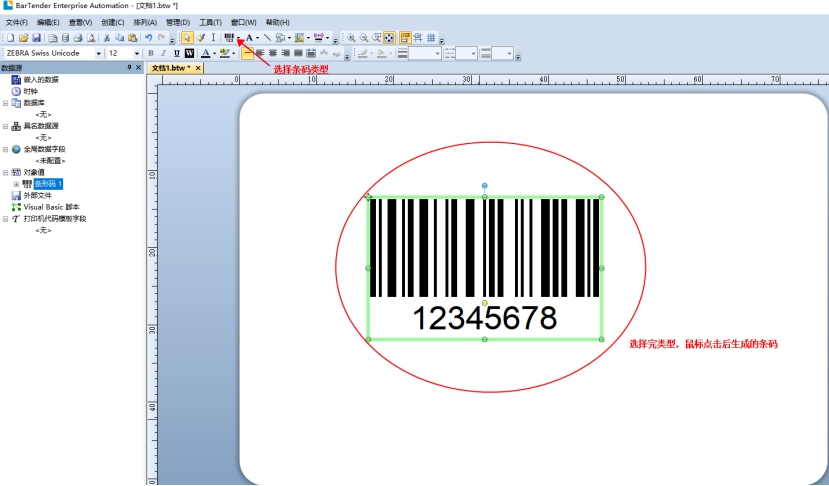Open the ZEBRA Swiss Unicode font dropdown
This screenshot has width=829, height=486.
(98, 53)
